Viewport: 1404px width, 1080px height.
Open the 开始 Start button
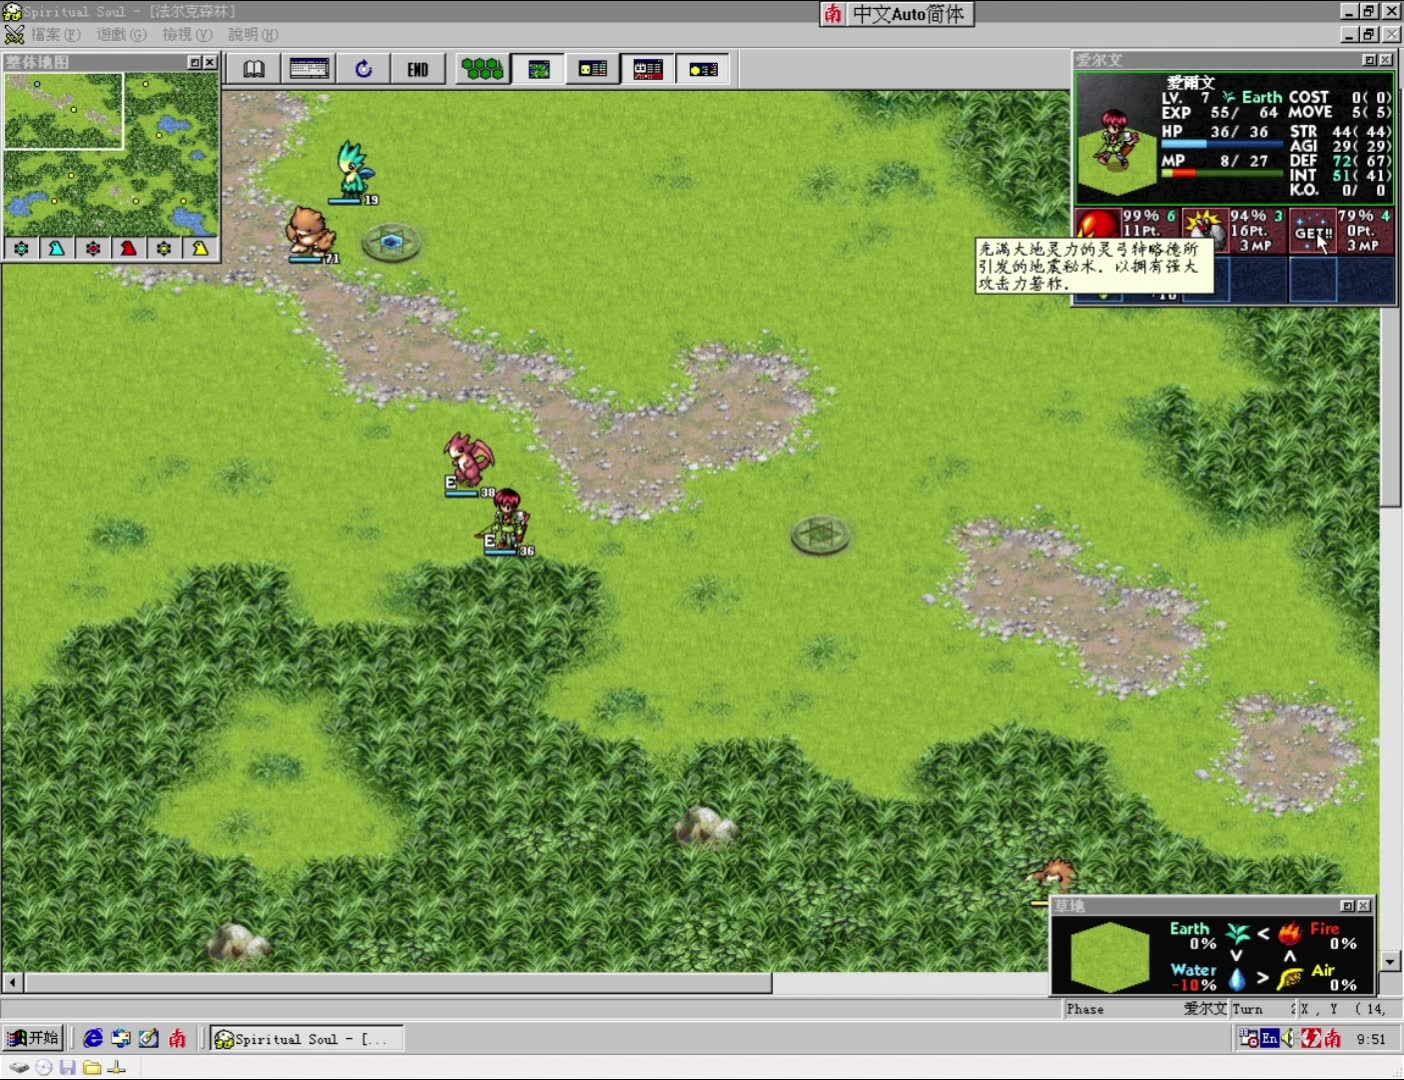(33, 1038)
